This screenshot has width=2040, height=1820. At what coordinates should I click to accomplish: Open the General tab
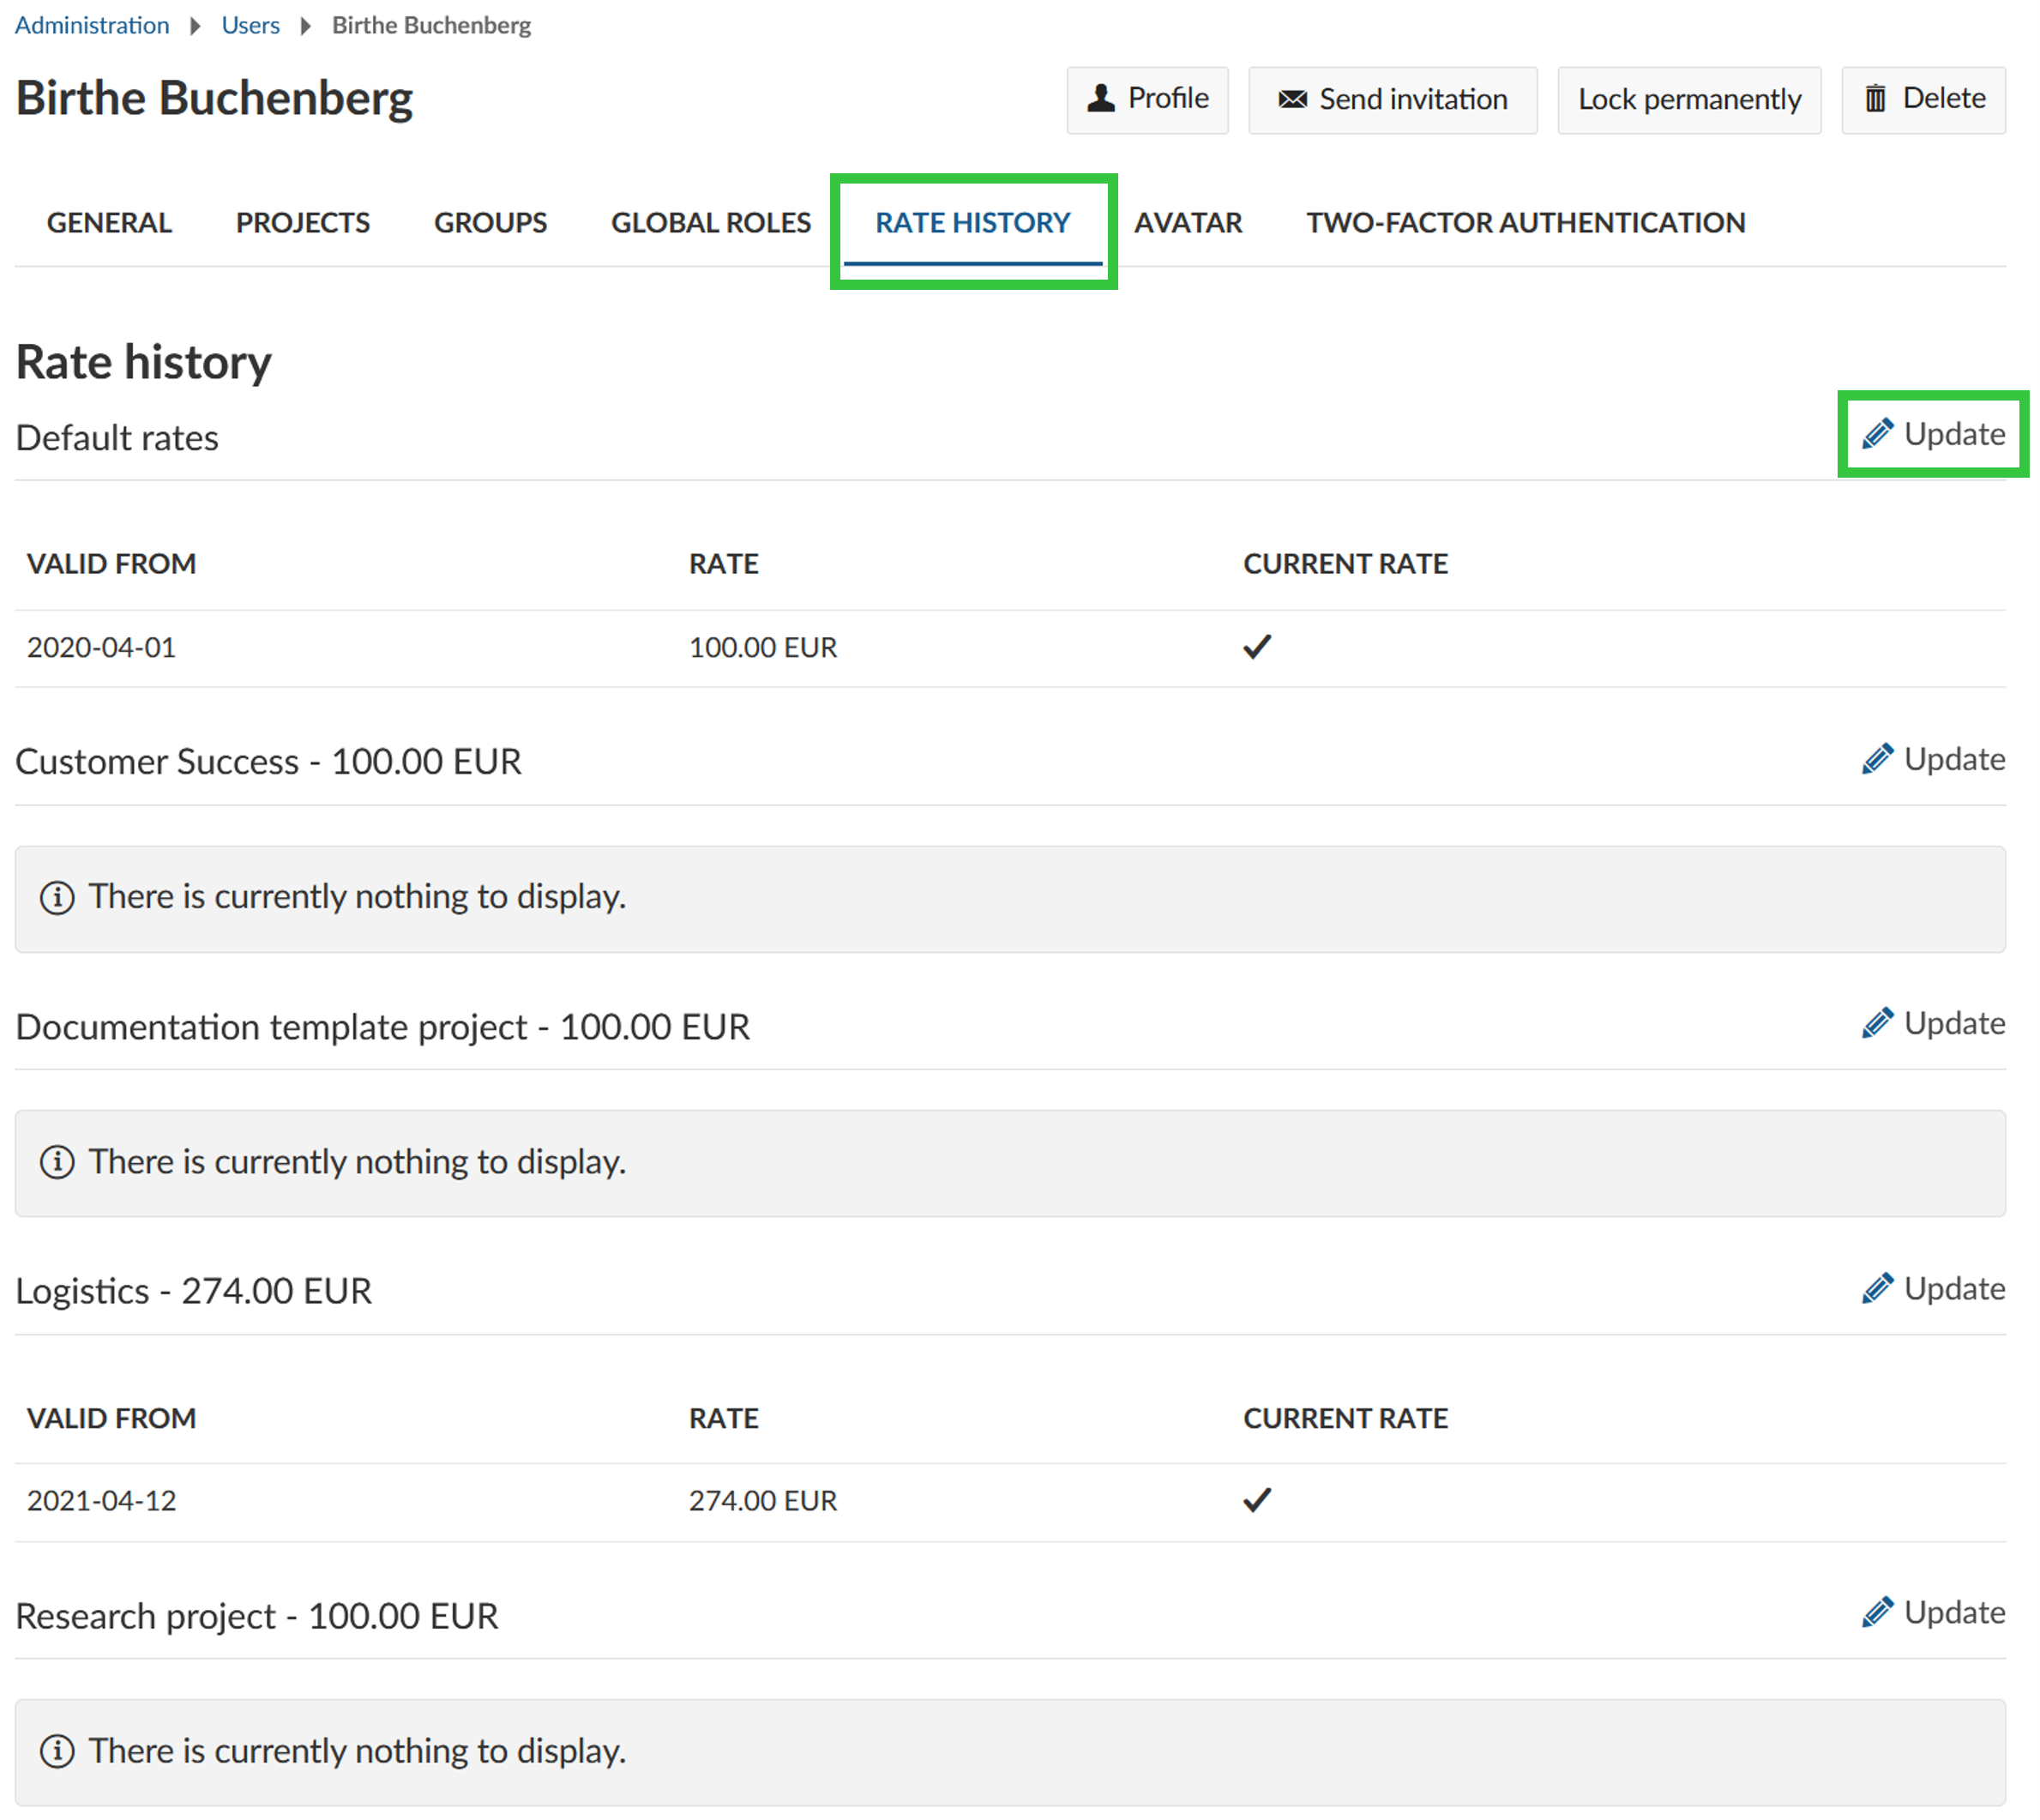(109, 222)
